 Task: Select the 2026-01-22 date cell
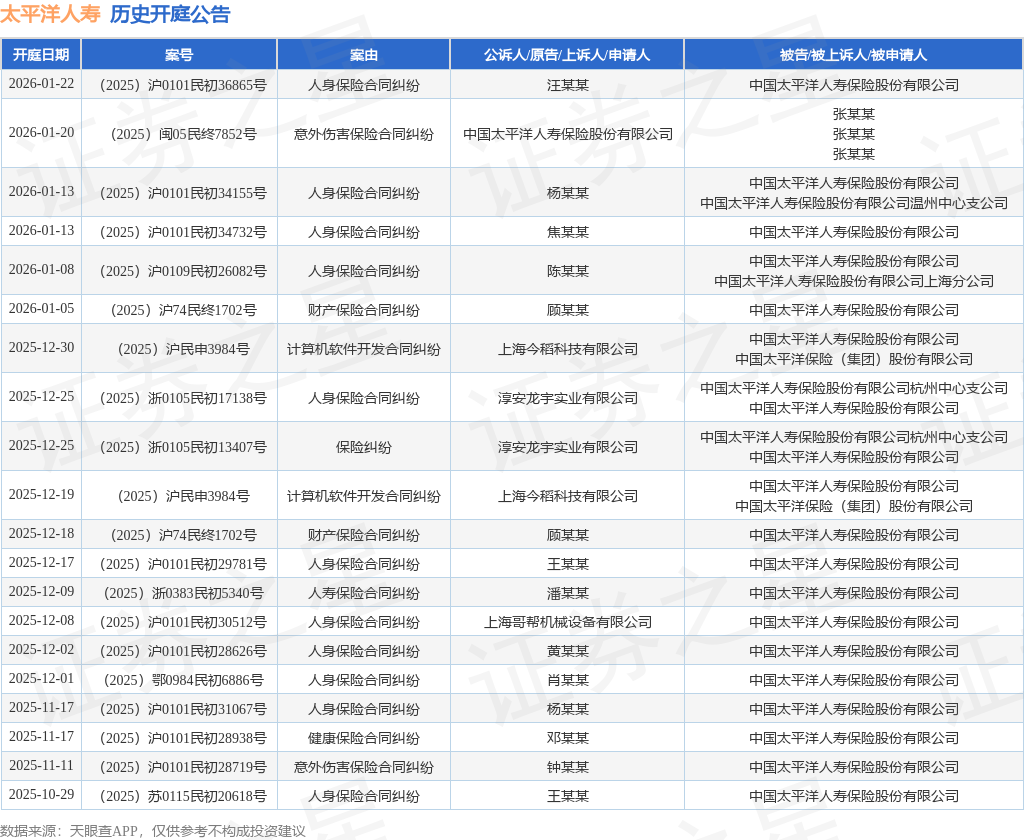(41, 84)
